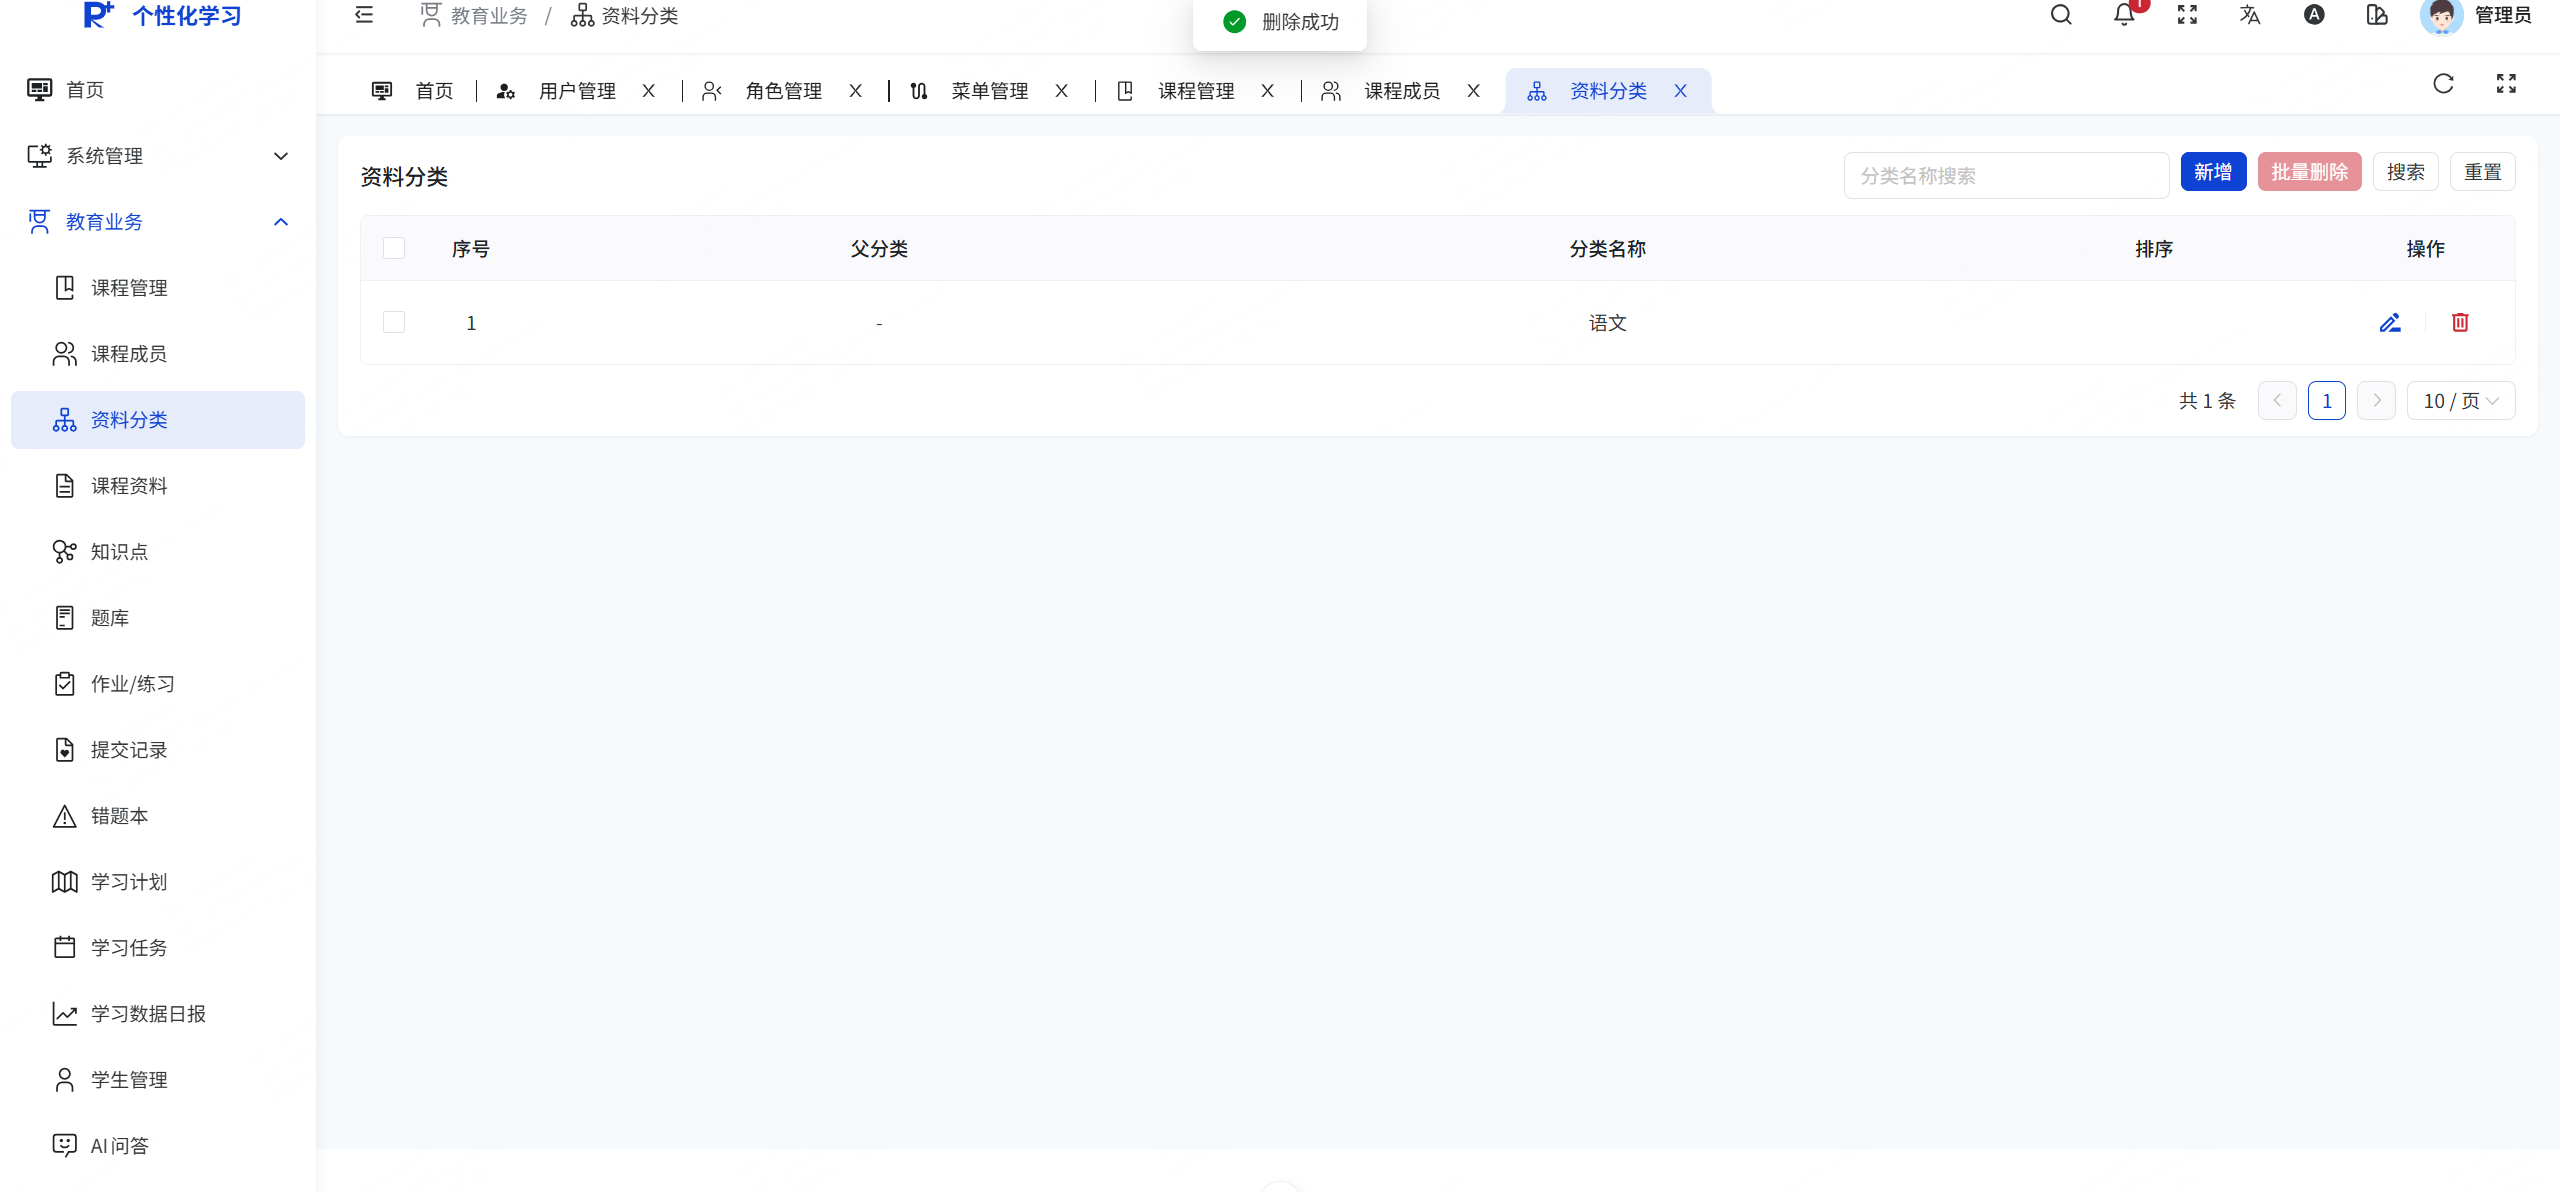This screenshot has width=2560, height=1192.
Task: Click the edit pencil icon for 语文
Action: click(2390, 322)
